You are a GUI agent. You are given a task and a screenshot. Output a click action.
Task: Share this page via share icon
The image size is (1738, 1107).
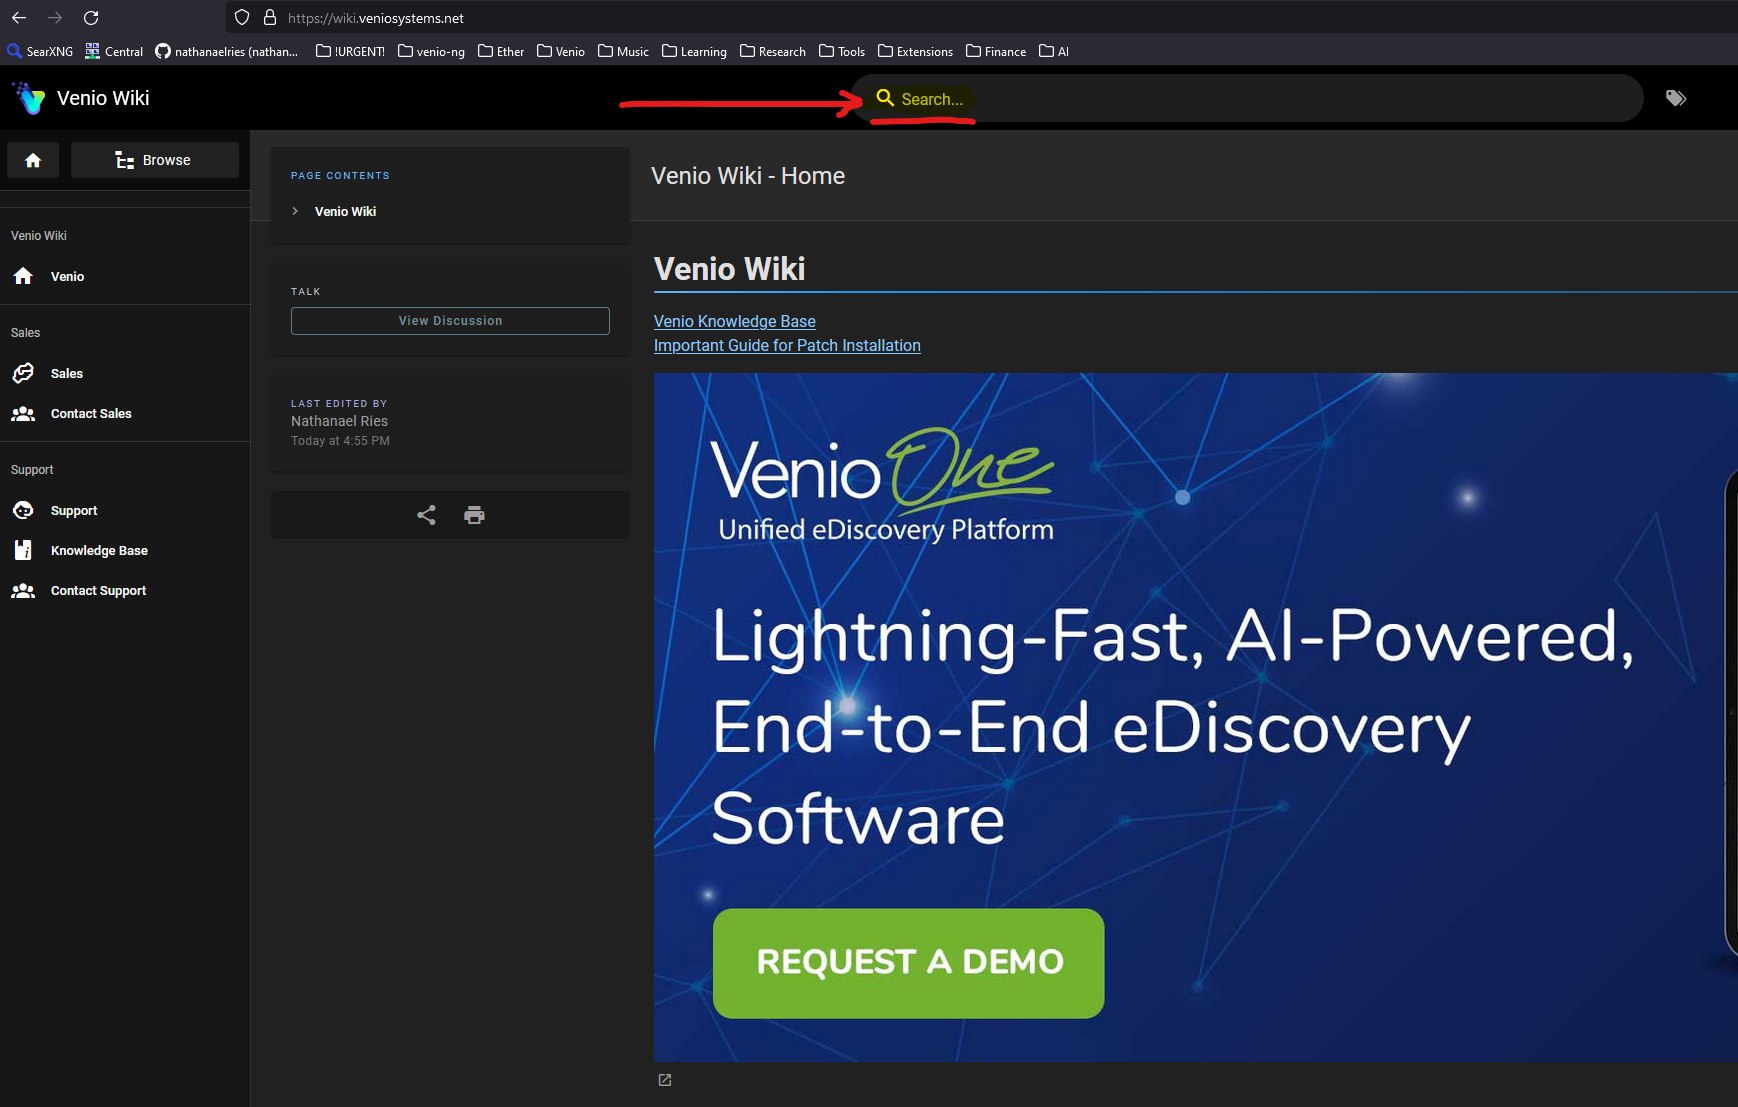coord(426,515)
